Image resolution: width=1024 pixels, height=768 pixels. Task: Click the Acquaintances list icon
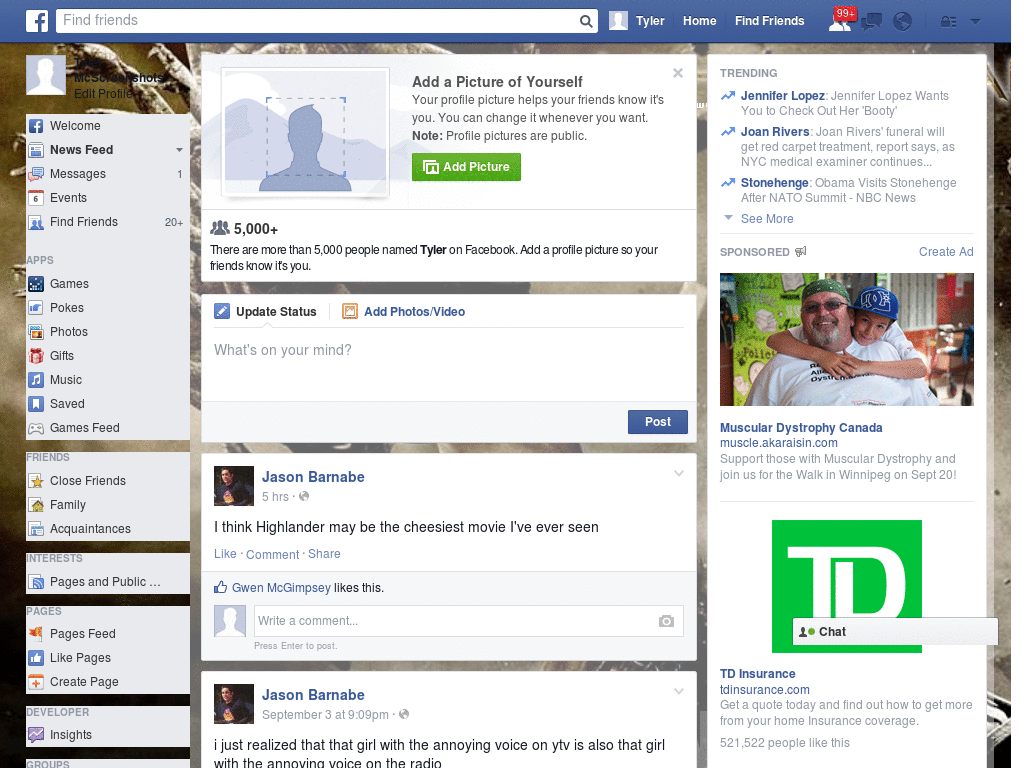[x=36, y=529]
